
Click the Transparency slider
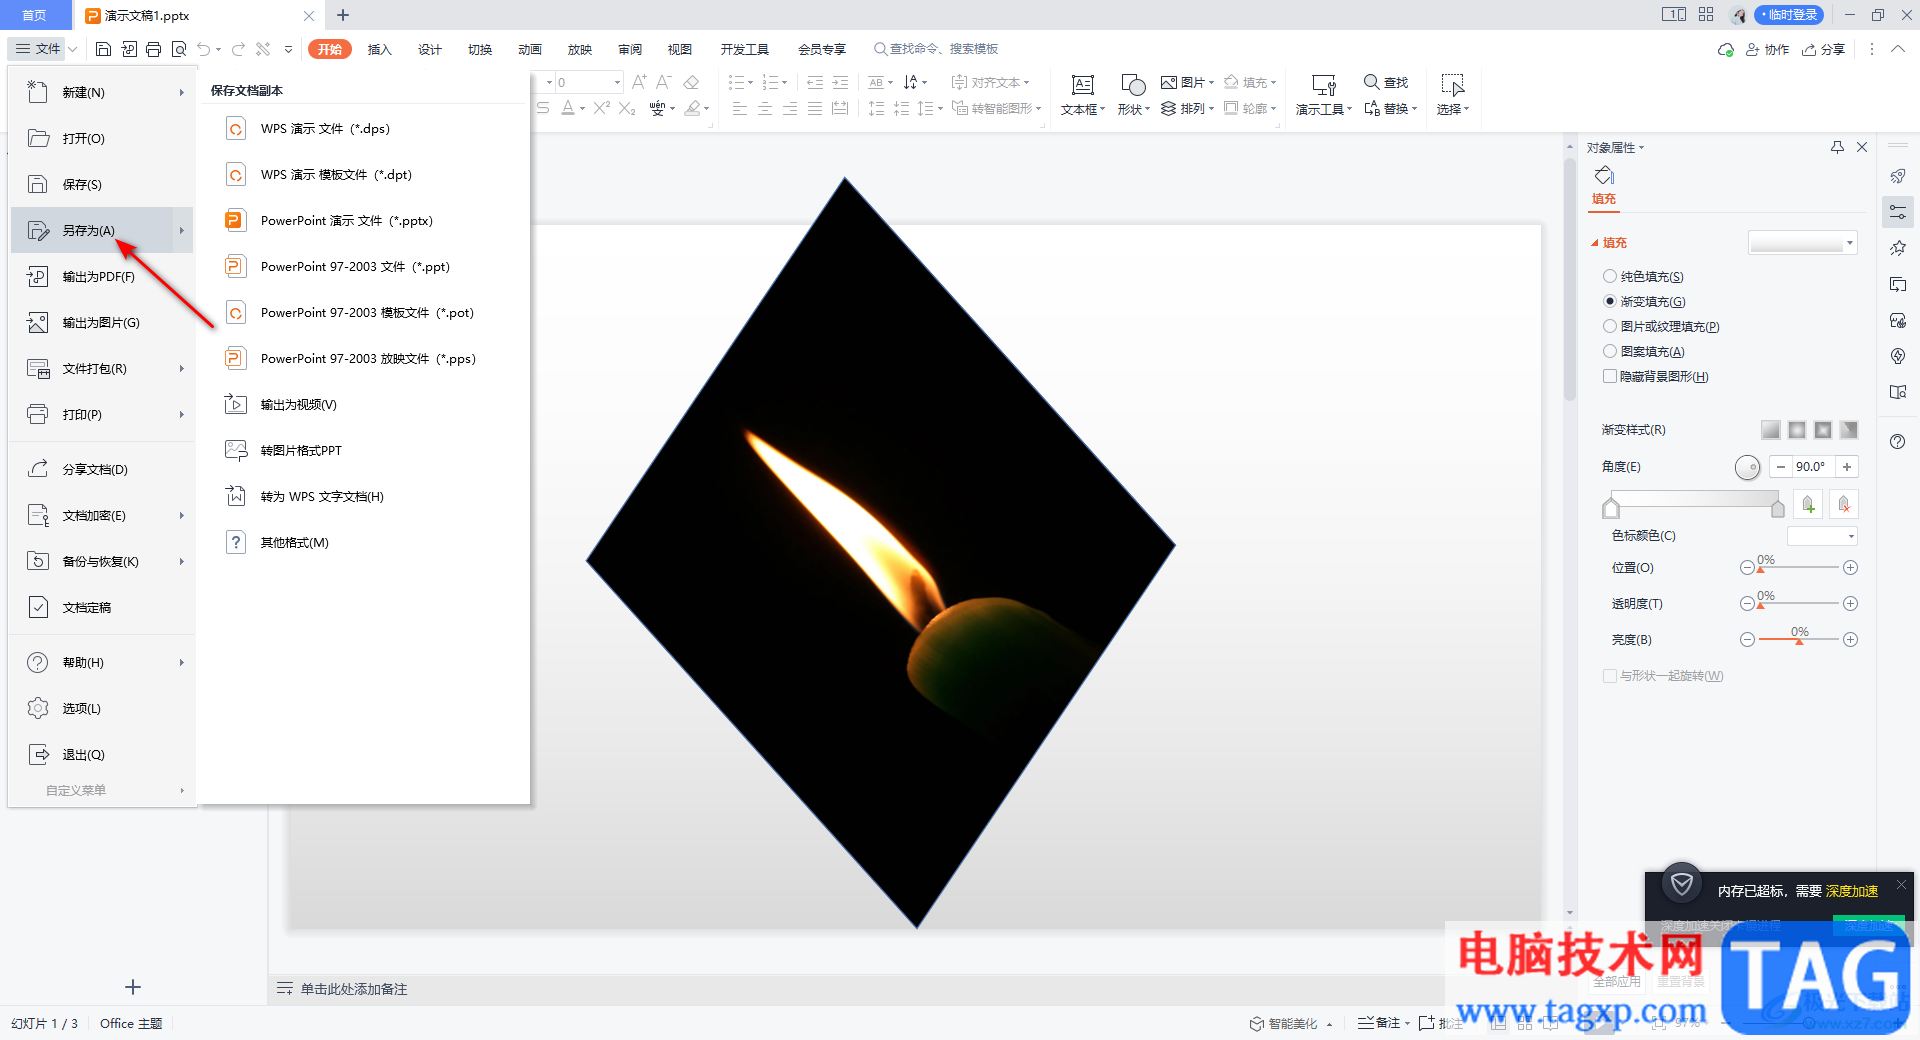(x=1798, y=603)
